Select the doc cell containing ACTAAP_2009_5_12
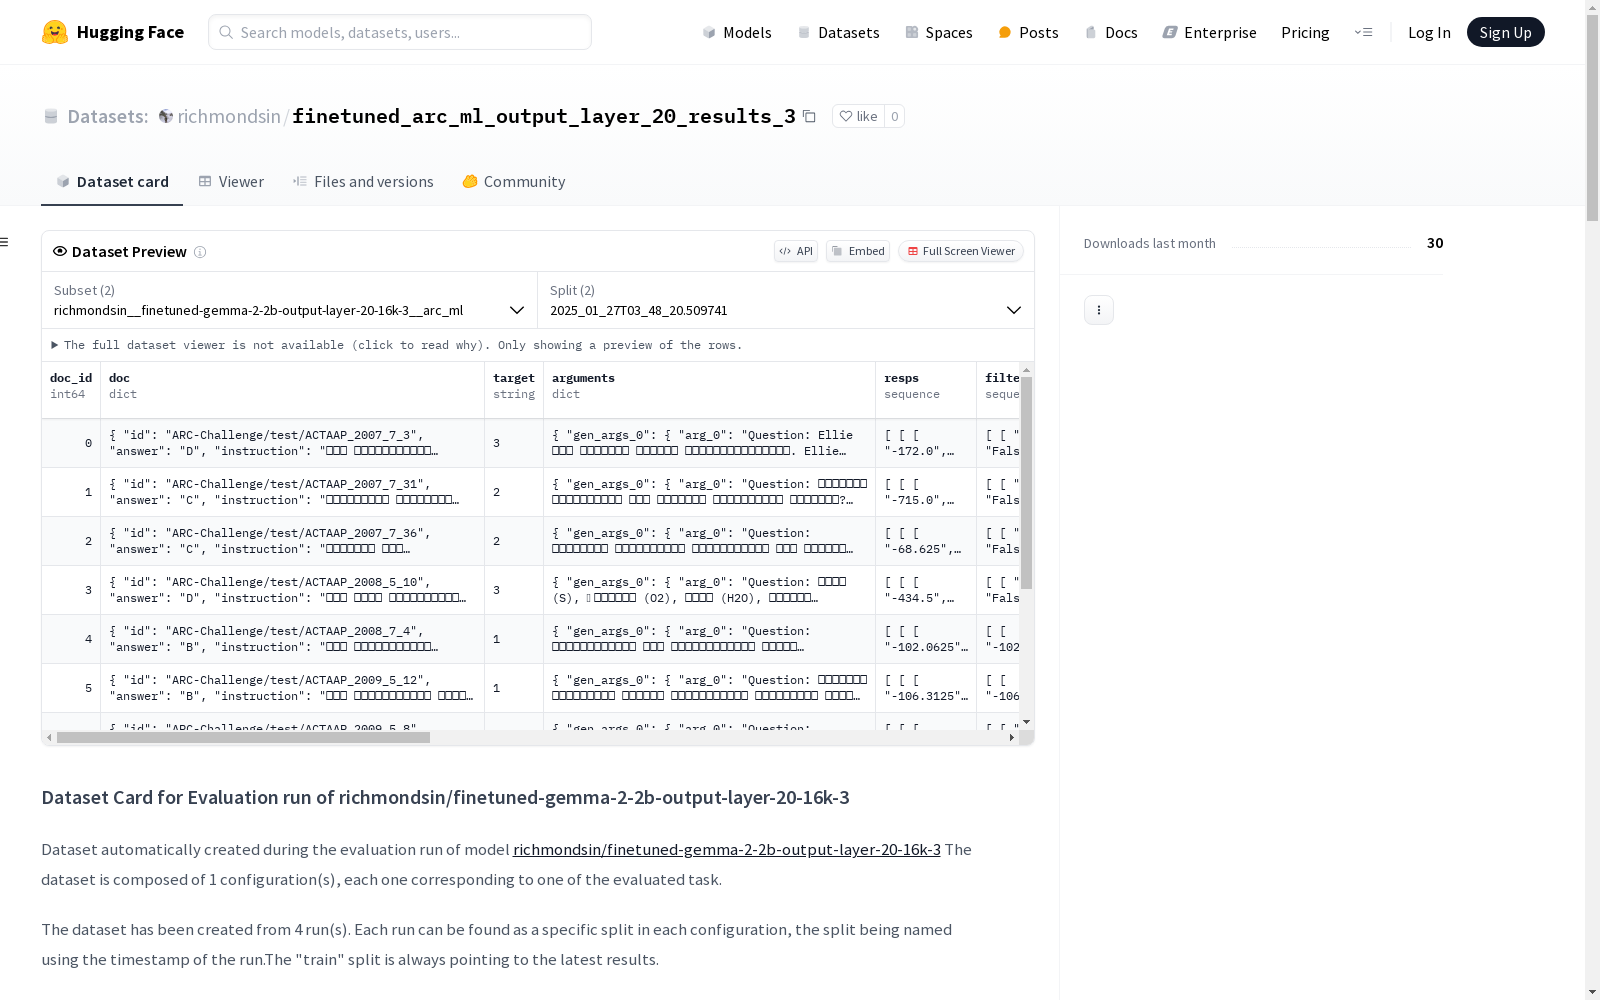The height and width of the screenshot is (1000, 1600). point(293,688)
